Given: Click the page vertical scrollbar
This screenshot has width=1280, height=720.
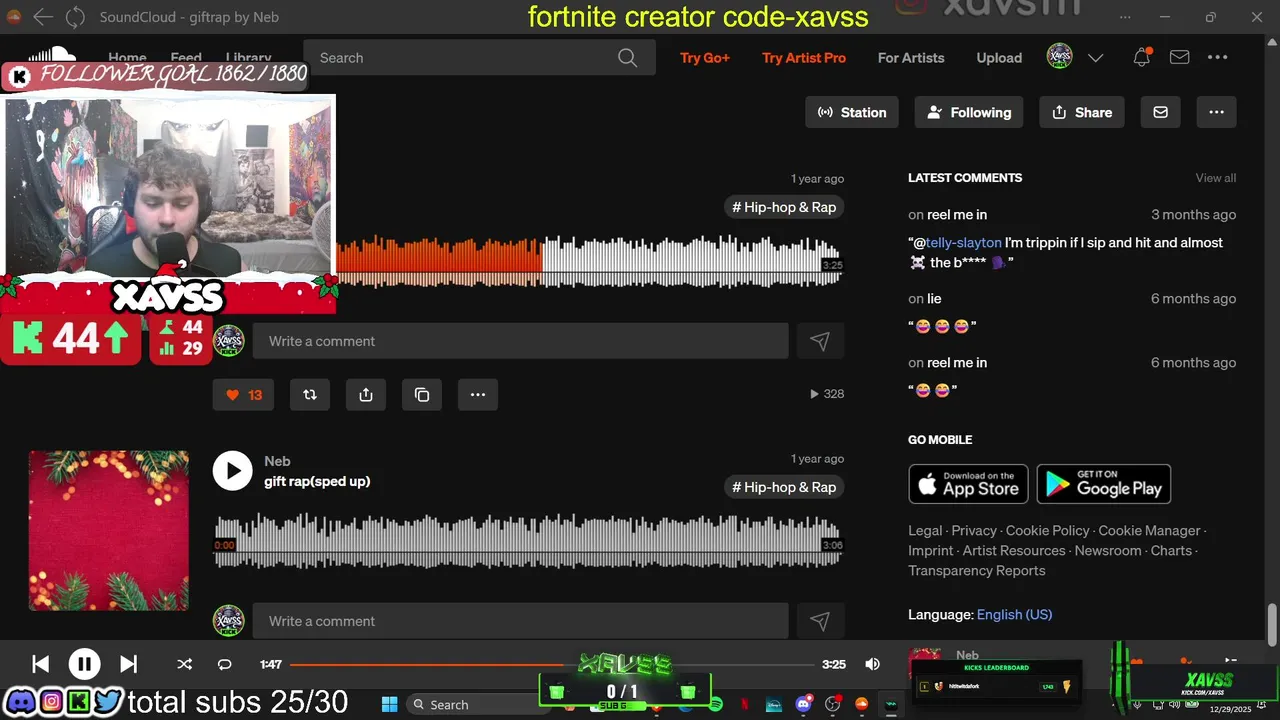Looking at the screenshot, I should [1272, 625].
